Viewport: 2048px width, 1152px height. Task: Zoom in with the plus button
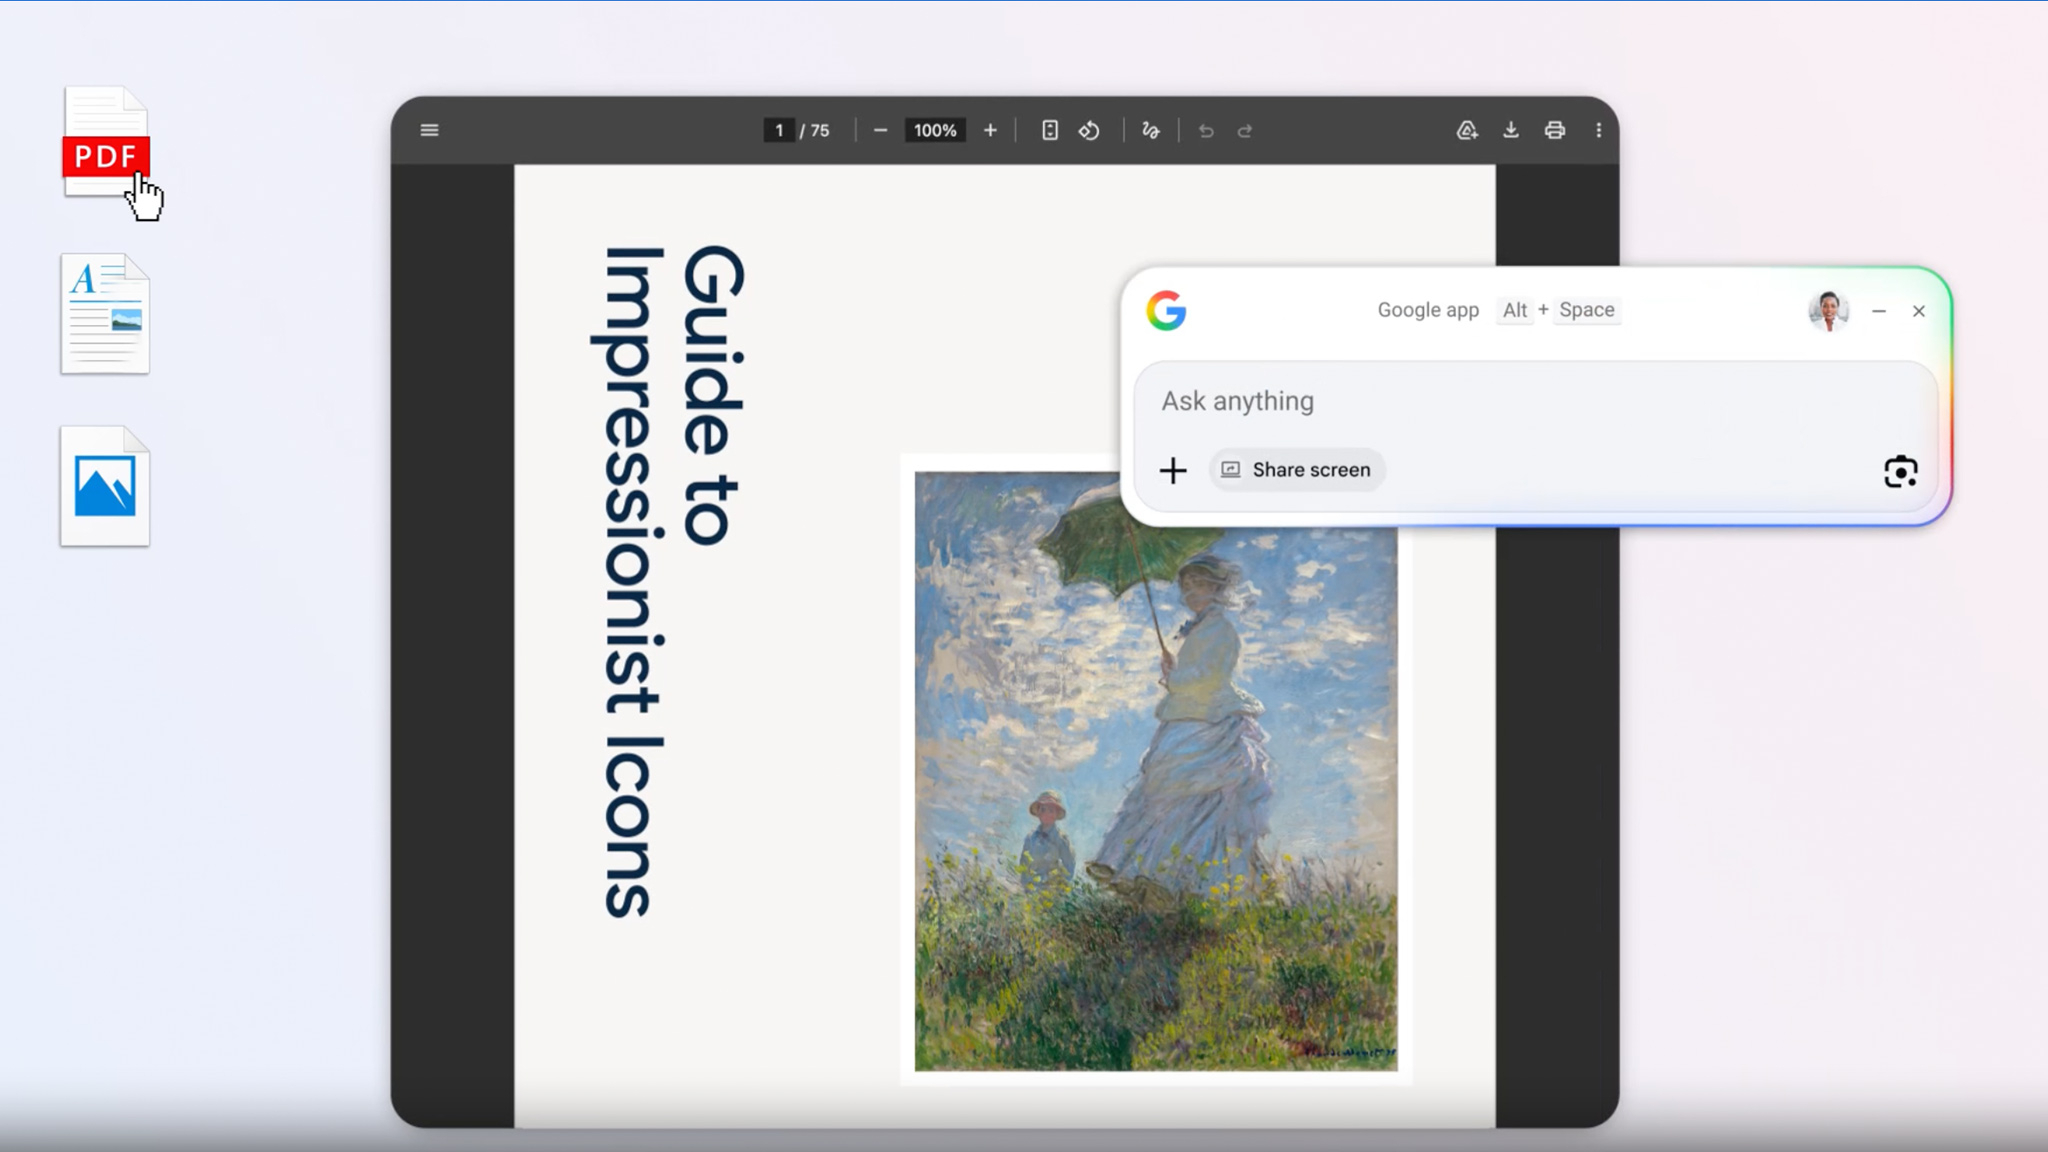990,130
